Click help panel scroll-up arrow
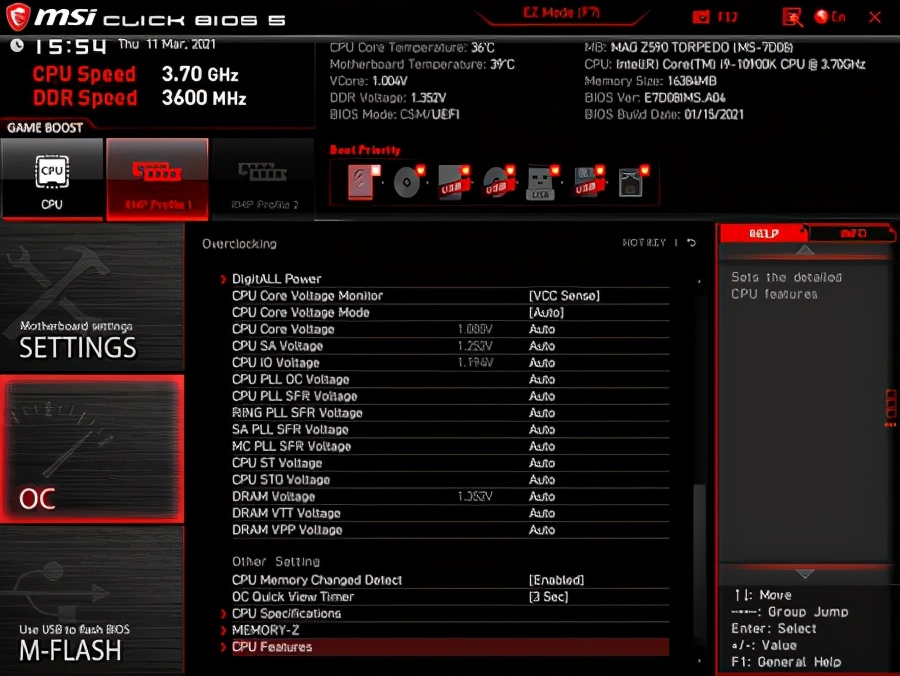This screenshot has width=900, height=676. tap(805, 250)
